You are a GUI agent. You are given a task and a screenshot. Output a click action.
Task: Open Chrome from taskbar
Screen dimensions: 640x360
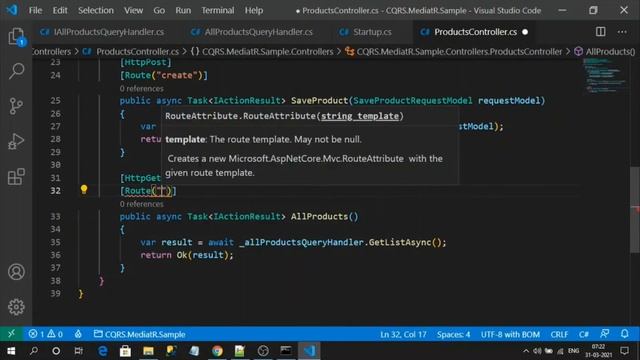click(x=217, y=351)
